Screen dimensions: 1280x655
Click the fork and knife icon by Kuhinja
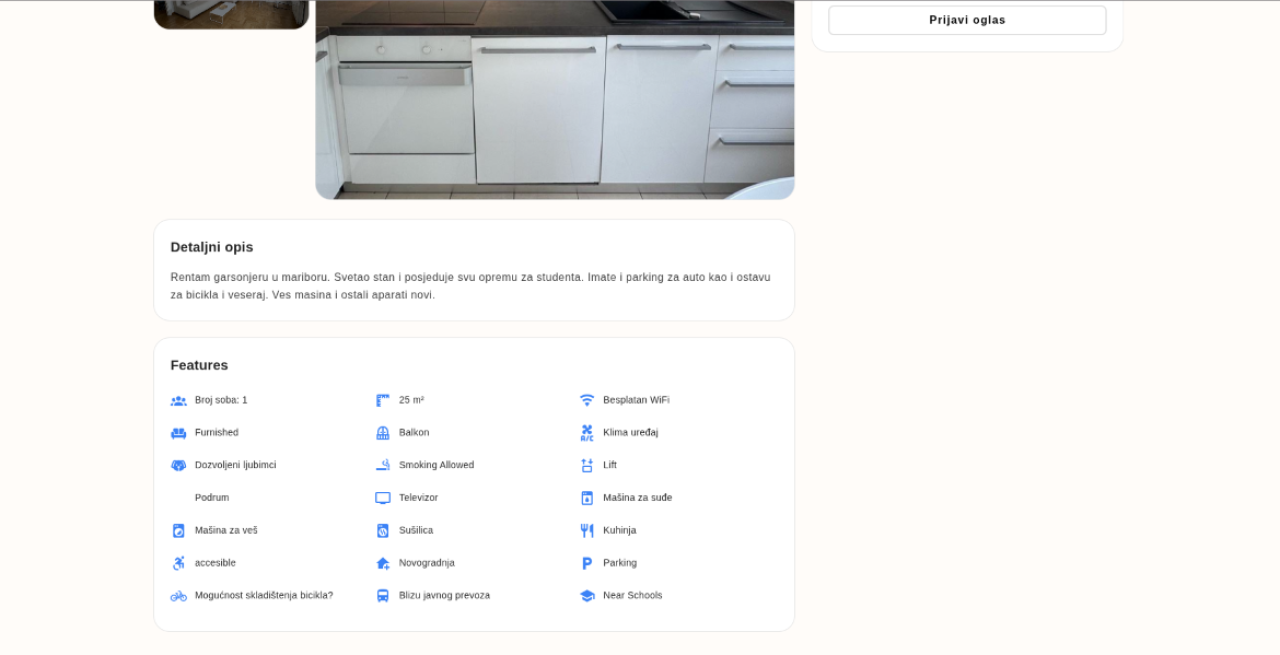coord(587,531)
